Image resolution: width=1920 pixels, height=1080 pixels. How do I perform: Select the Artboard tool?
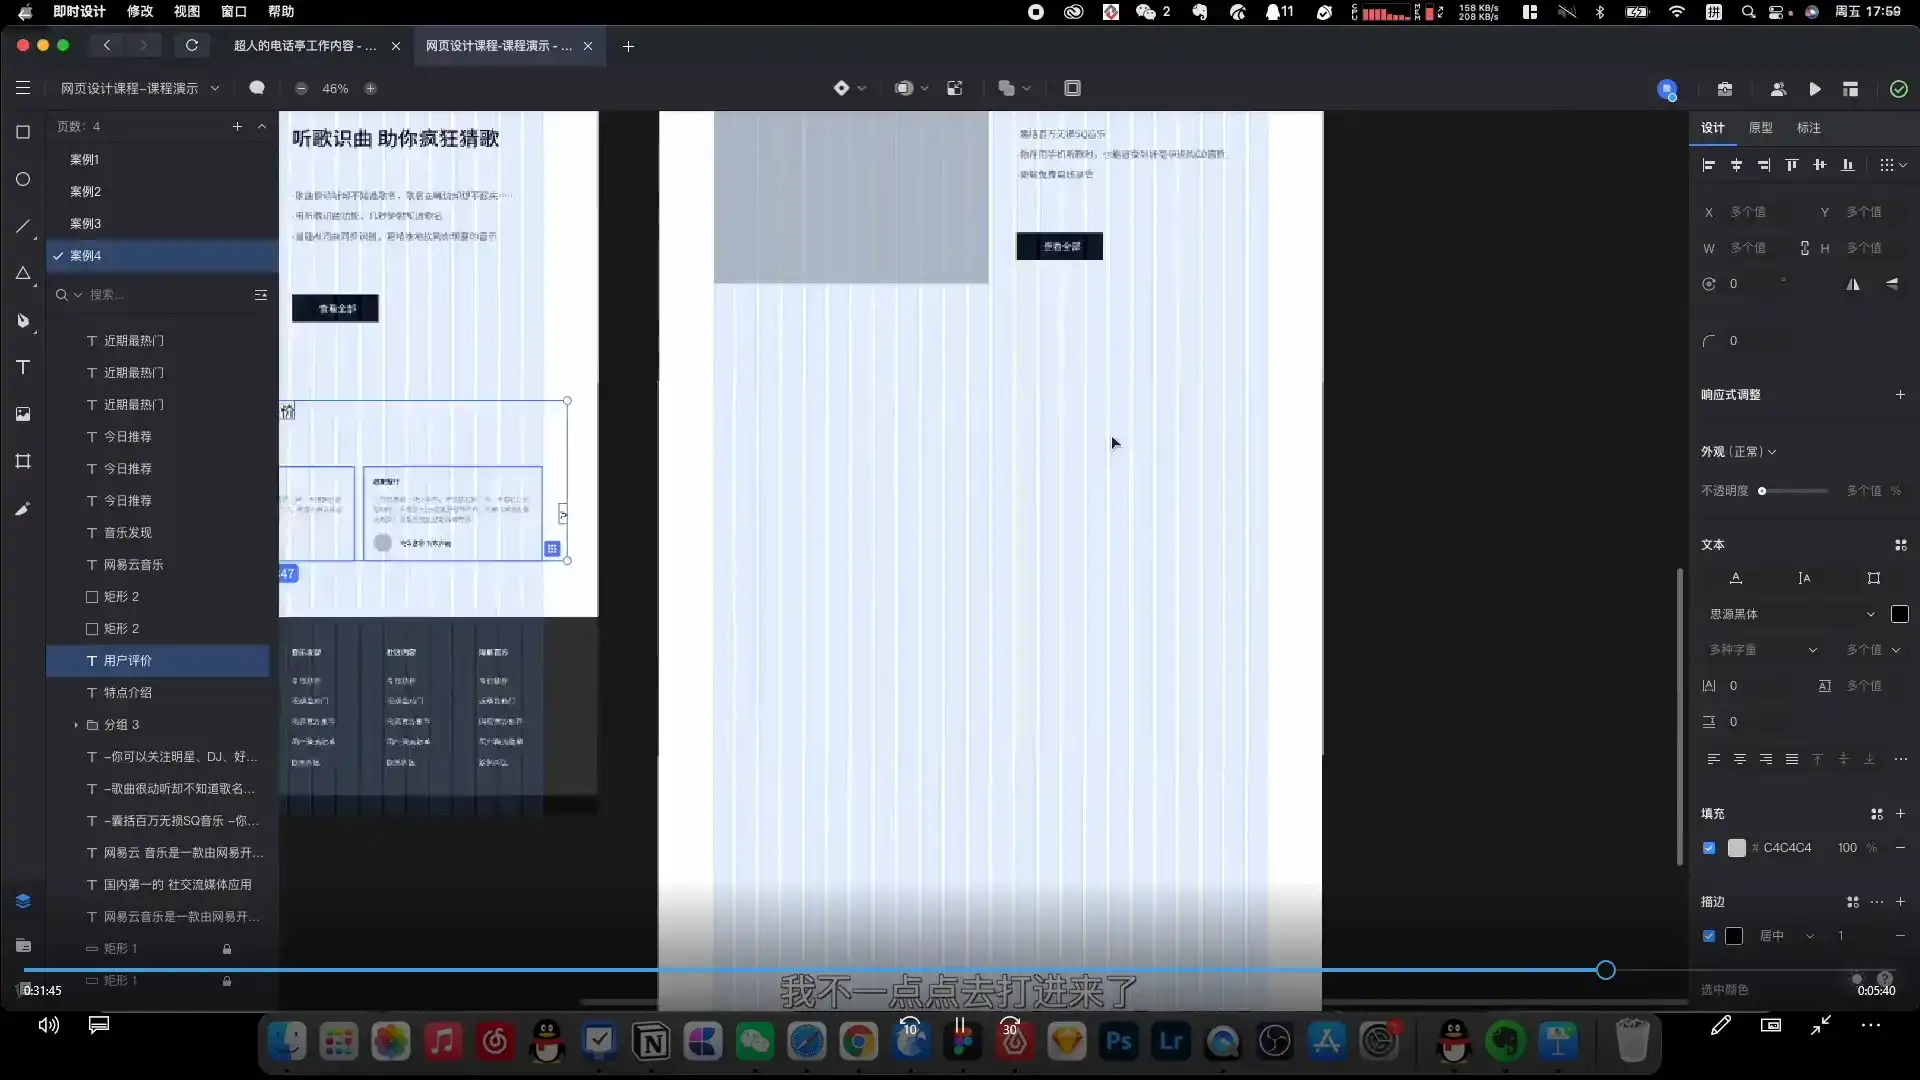pyautogui.click(x=23, y=461)
